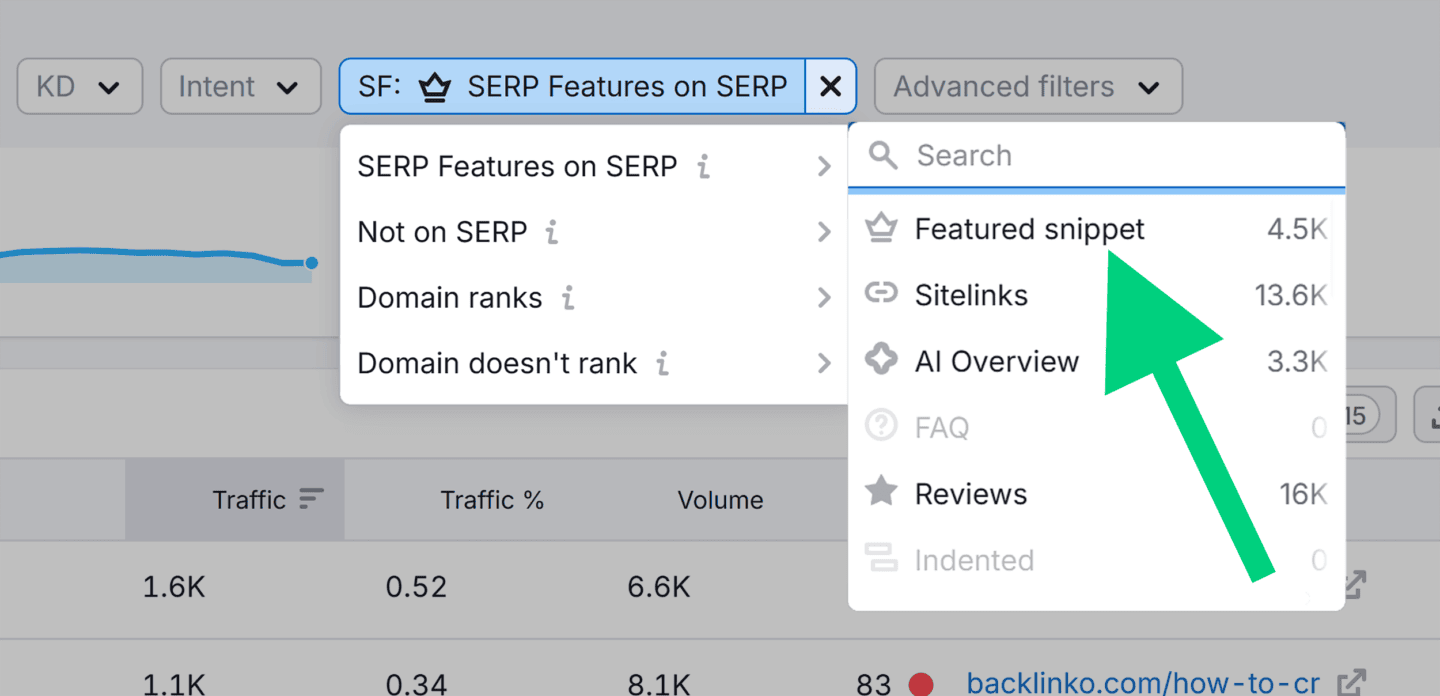This screenshot has width=1440, height=696.
Task: Click the SERP features Search field
Action: coord(1110,155)
